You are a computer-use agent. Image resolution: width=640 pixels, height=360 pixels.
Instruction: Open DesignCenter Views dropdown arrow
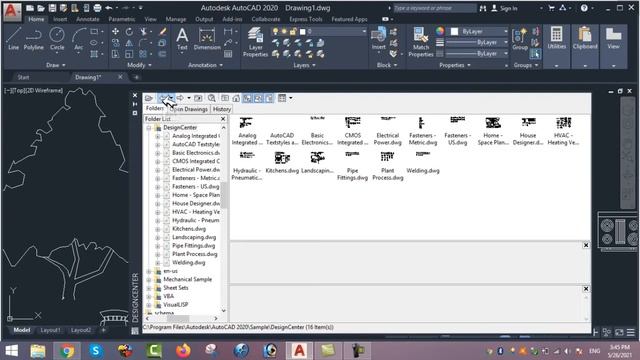coord(291,98)
